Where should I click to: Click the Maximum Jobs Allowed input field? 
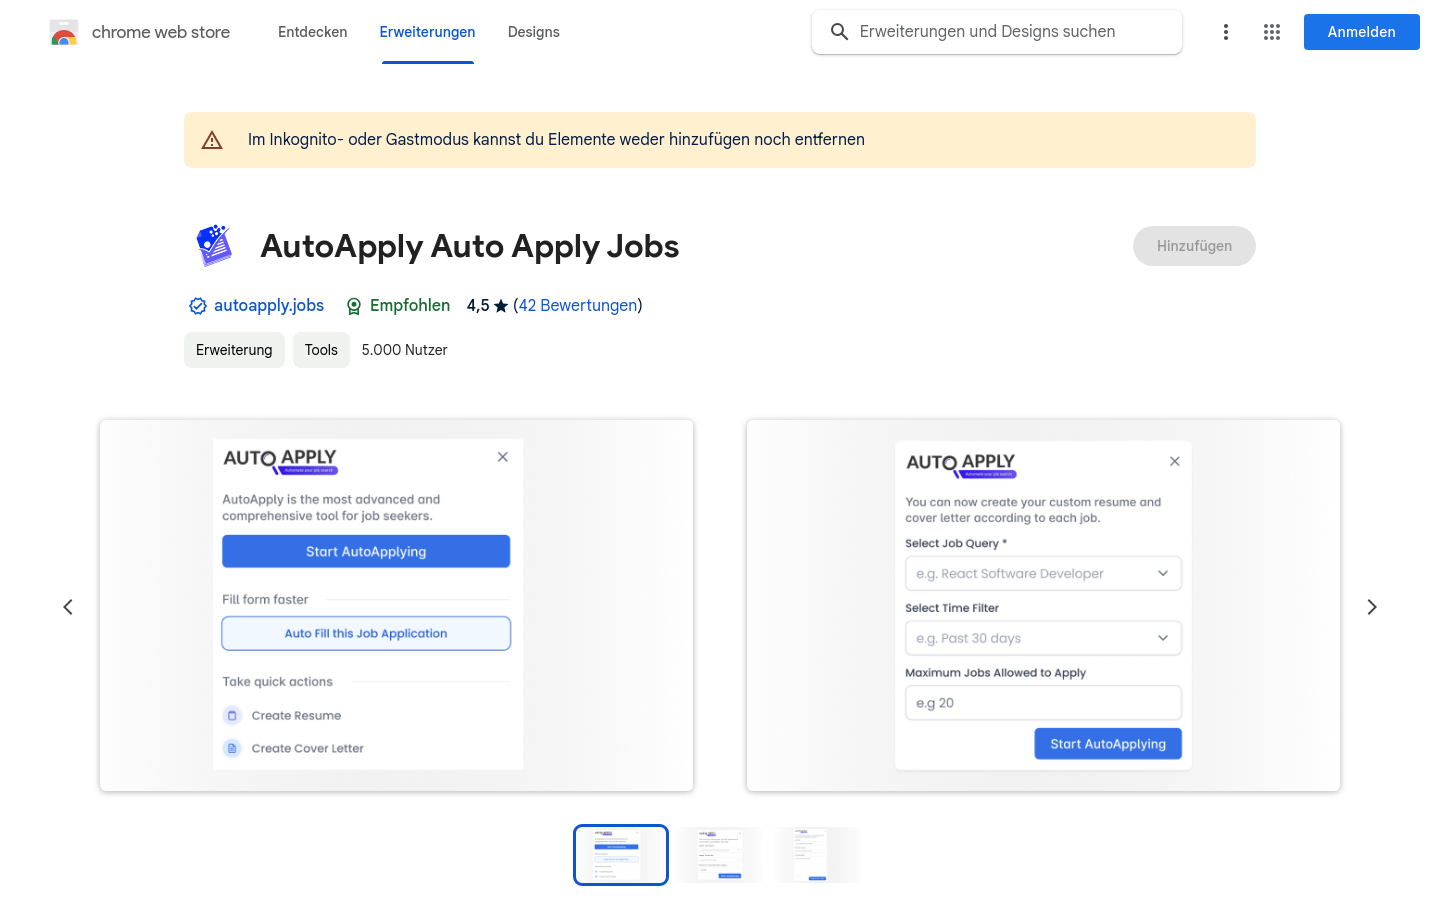[1043, 703]
